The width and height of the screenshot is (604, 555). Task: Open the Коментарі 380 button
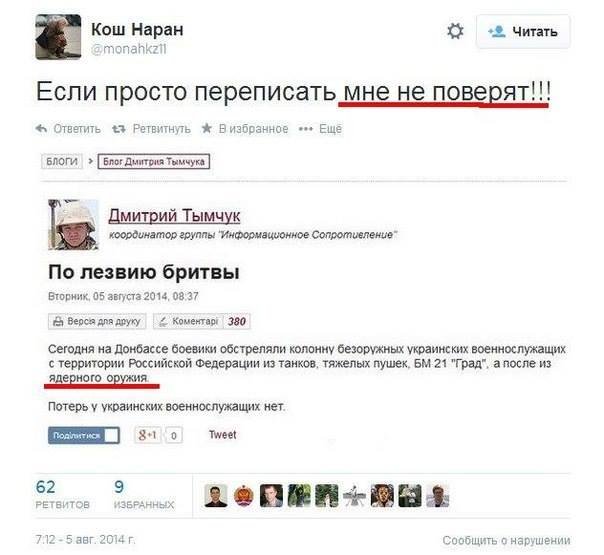tap(201, 321)
